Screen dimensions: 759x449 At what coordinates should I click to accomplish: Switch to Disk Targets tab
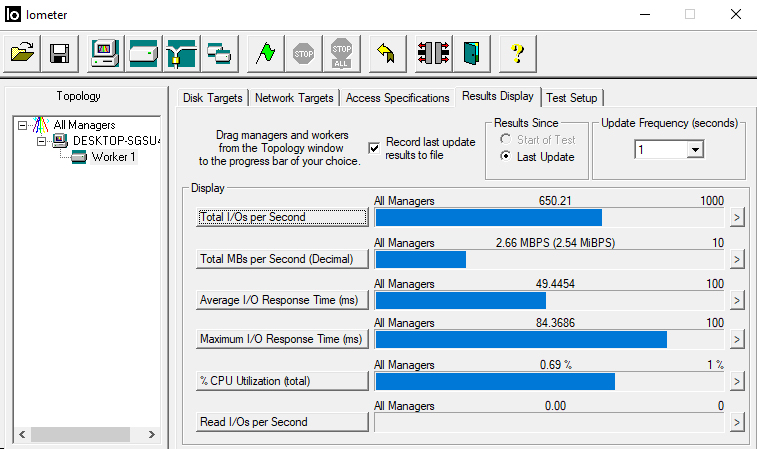[x=213, y=98]
